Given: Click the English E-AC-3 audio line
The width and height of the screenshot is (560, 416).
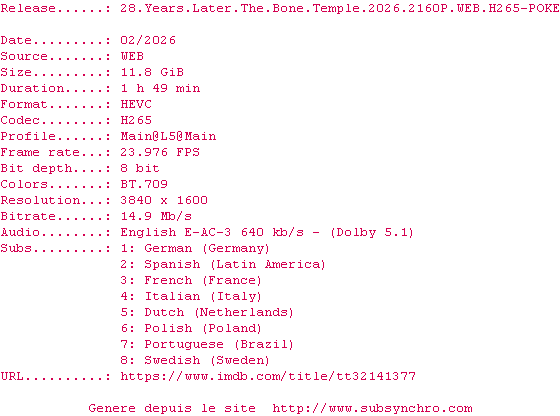Looking at the screenshot, I should tap(267, 232).
